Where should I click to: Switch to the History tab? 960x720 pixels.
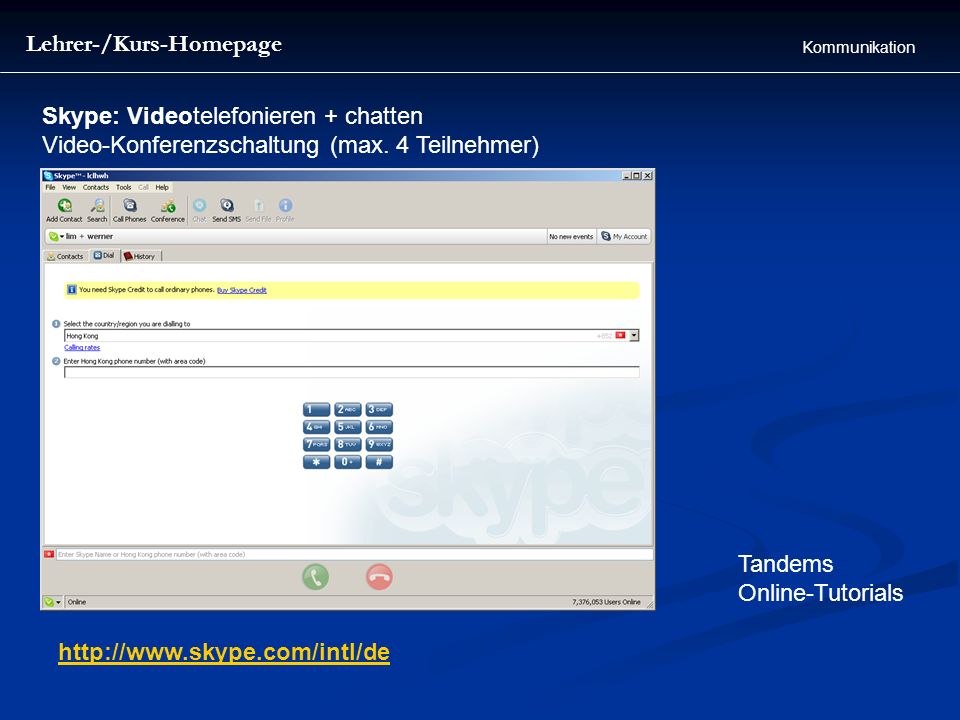(x=140, y=257)
